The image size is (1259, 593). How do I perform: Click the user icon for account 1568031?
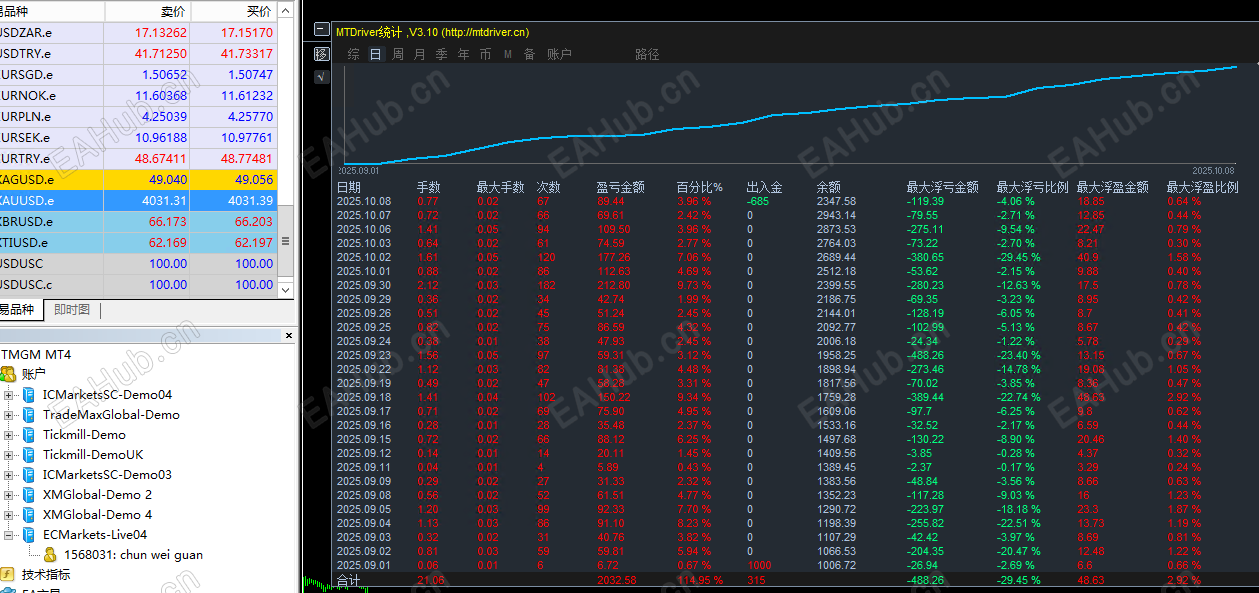[x=50, y=554]
